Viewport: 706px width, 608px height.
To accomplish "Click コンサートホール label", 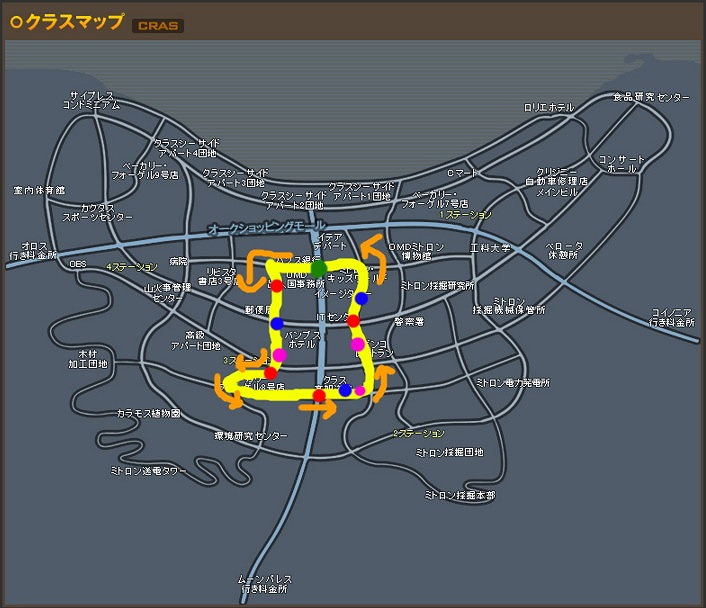I will (x=622, y=164).
